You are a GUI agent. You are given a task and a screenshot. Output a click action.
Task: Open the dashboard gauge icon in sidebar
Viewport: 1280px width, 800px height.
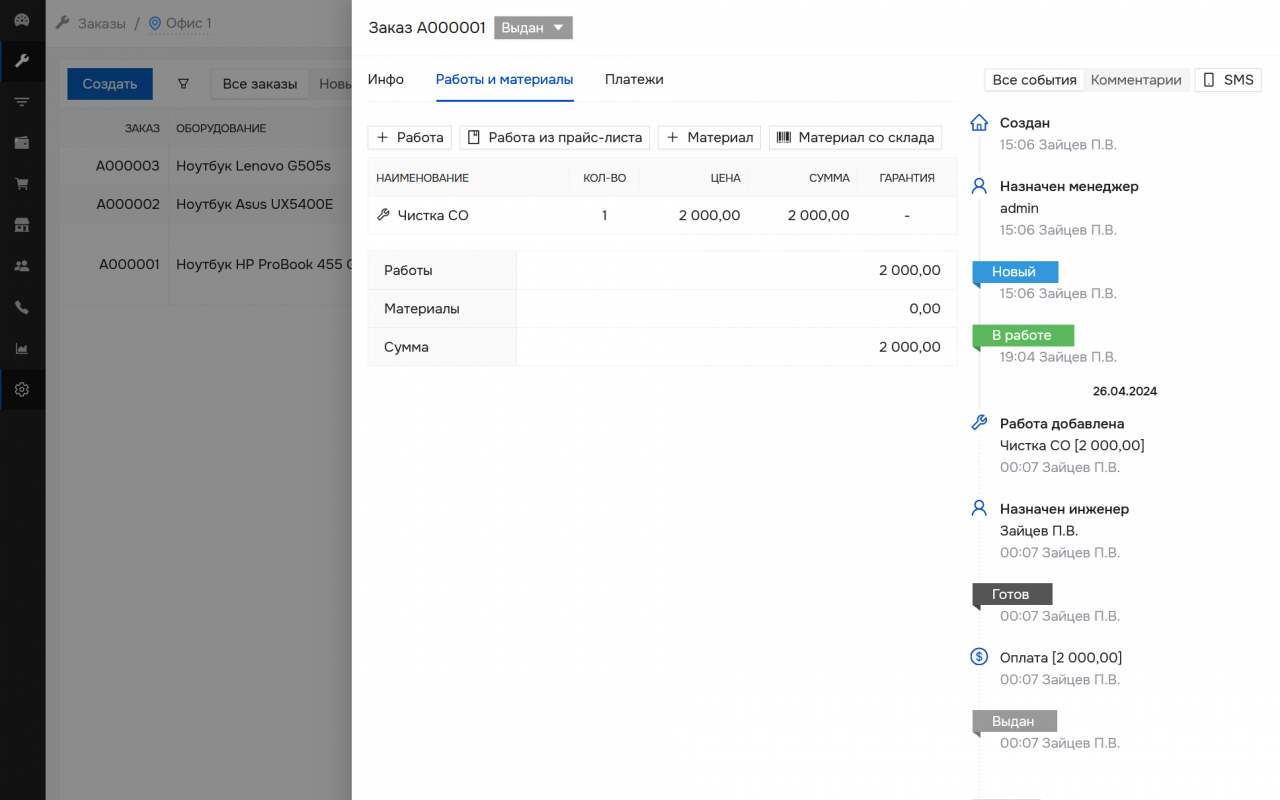pos(22,20)
